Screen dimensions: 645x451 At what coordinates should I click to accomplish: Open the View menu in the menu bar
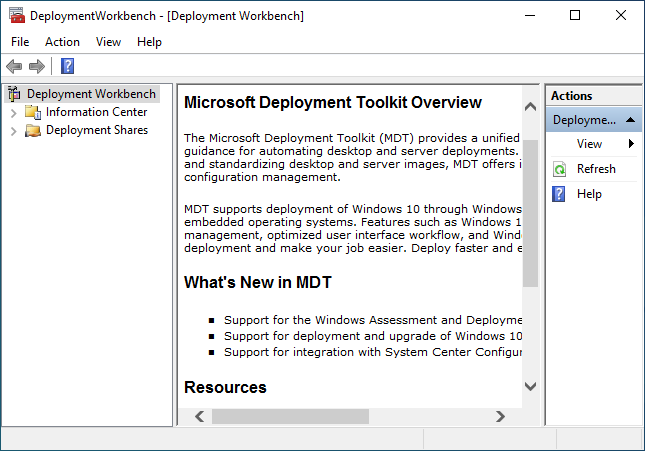(108, 42)
